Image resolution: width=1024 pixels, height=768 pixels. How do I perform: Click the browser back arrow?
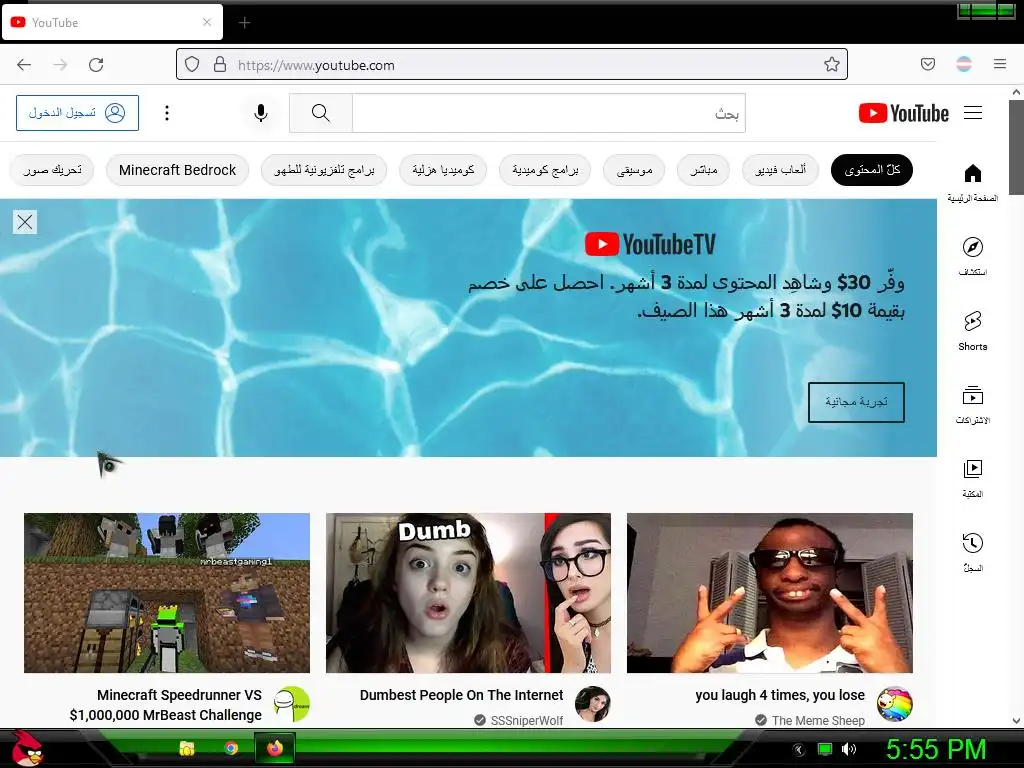pyautogui.click(x=24, y=65)
